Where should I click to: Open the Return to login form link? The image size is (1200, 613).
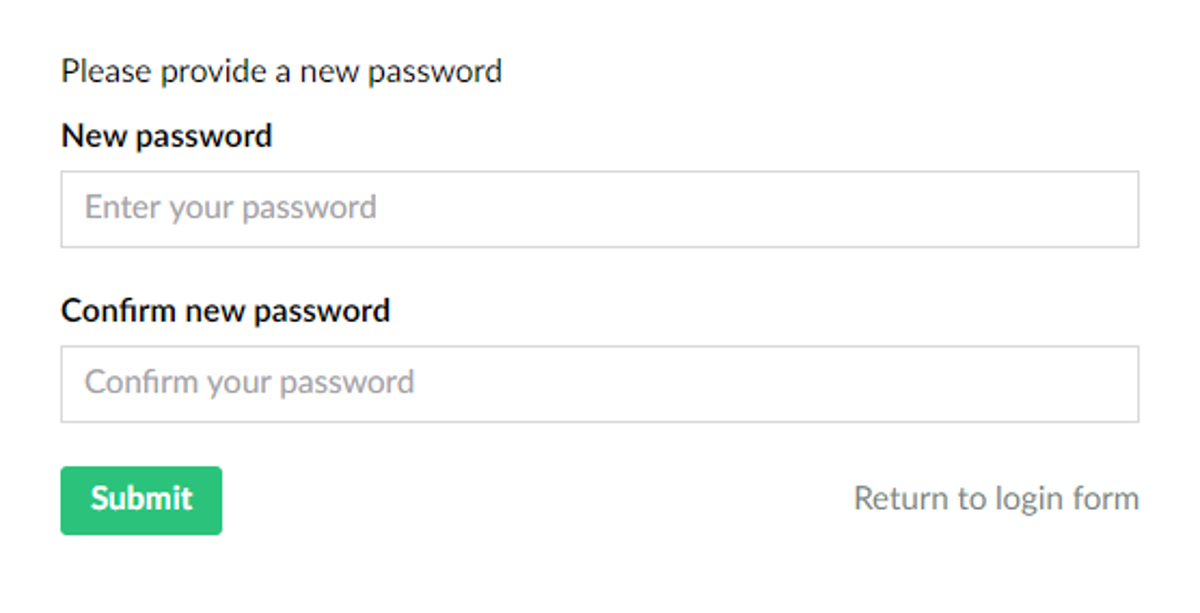tap(996, 498)
